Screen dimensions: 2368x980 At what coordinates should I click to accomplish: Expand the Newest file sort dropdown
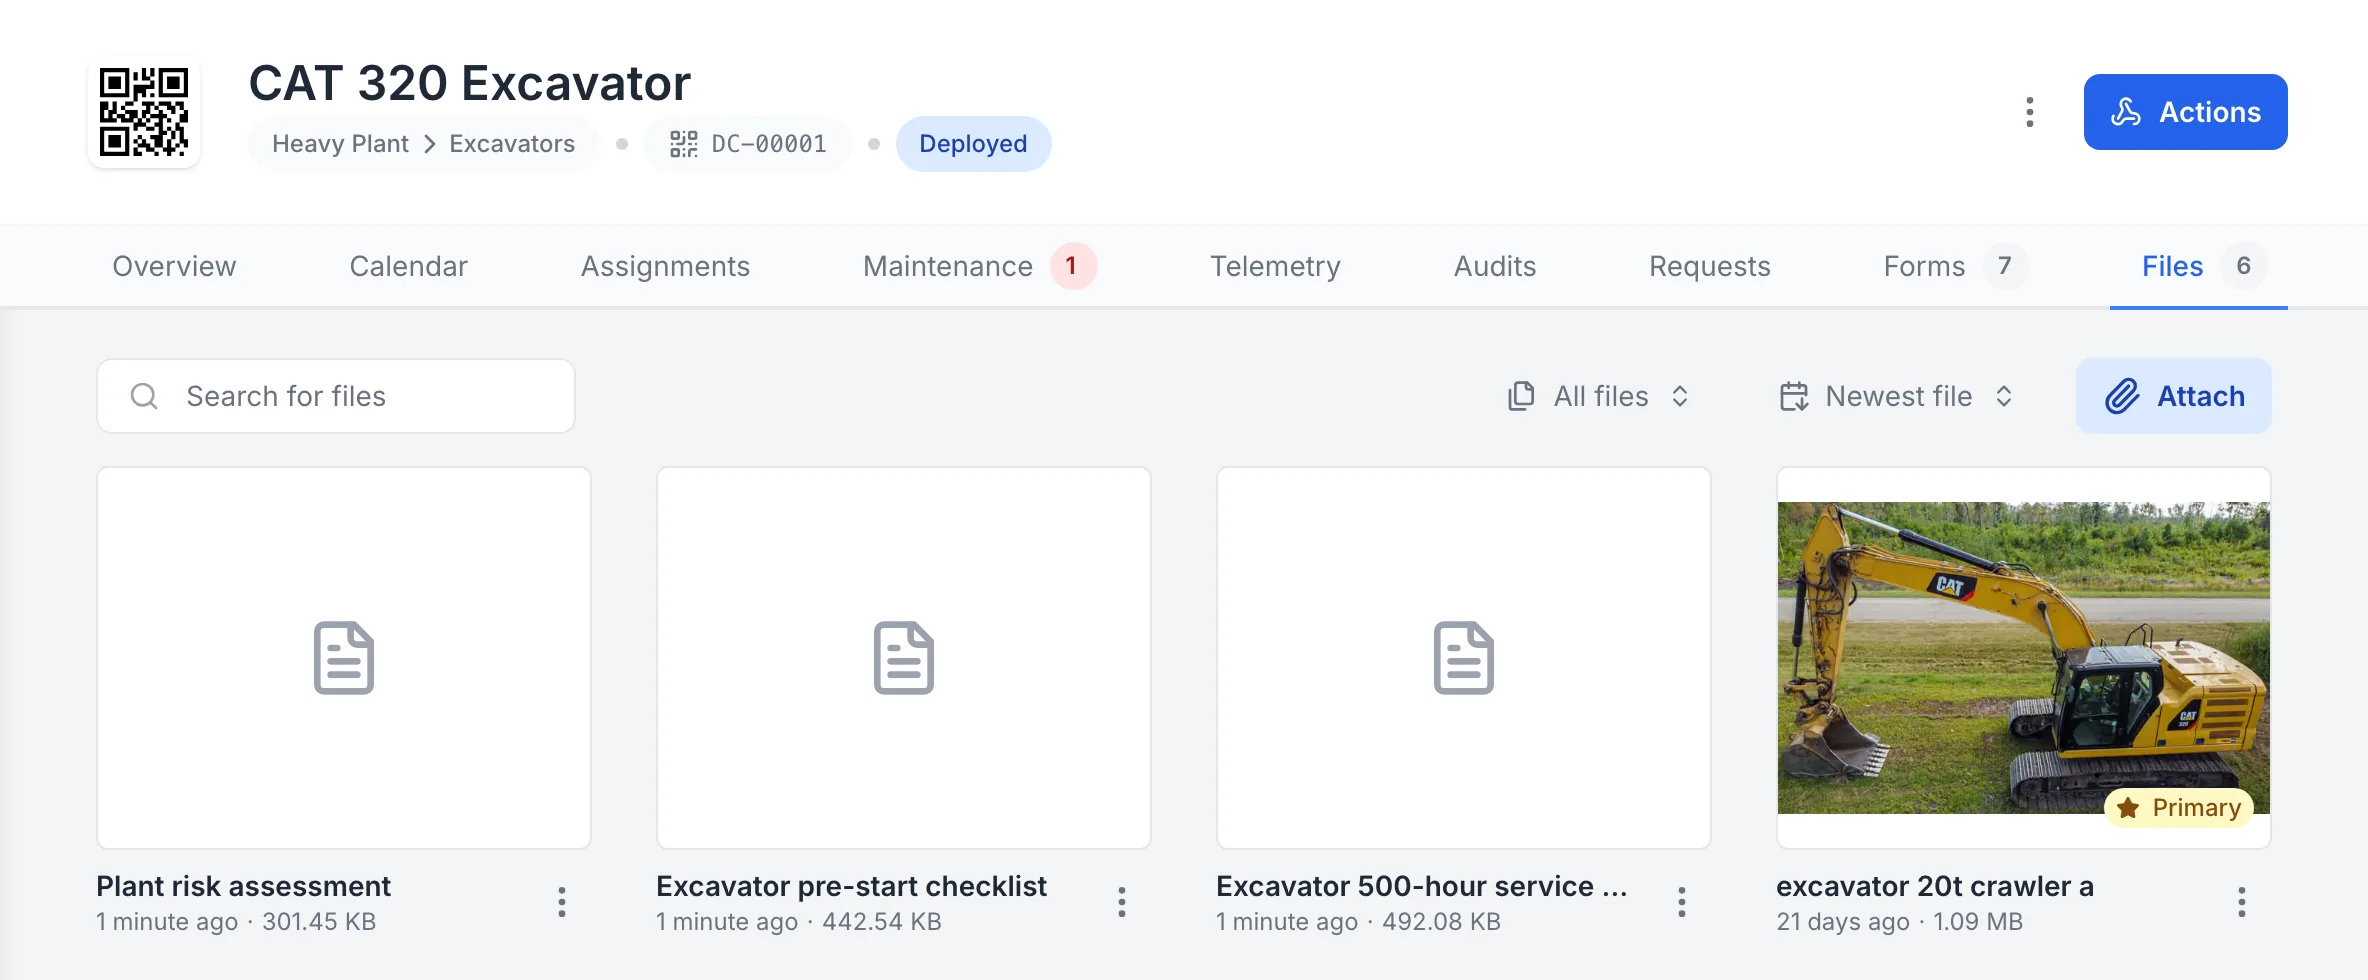click(x=1896, y=396)
